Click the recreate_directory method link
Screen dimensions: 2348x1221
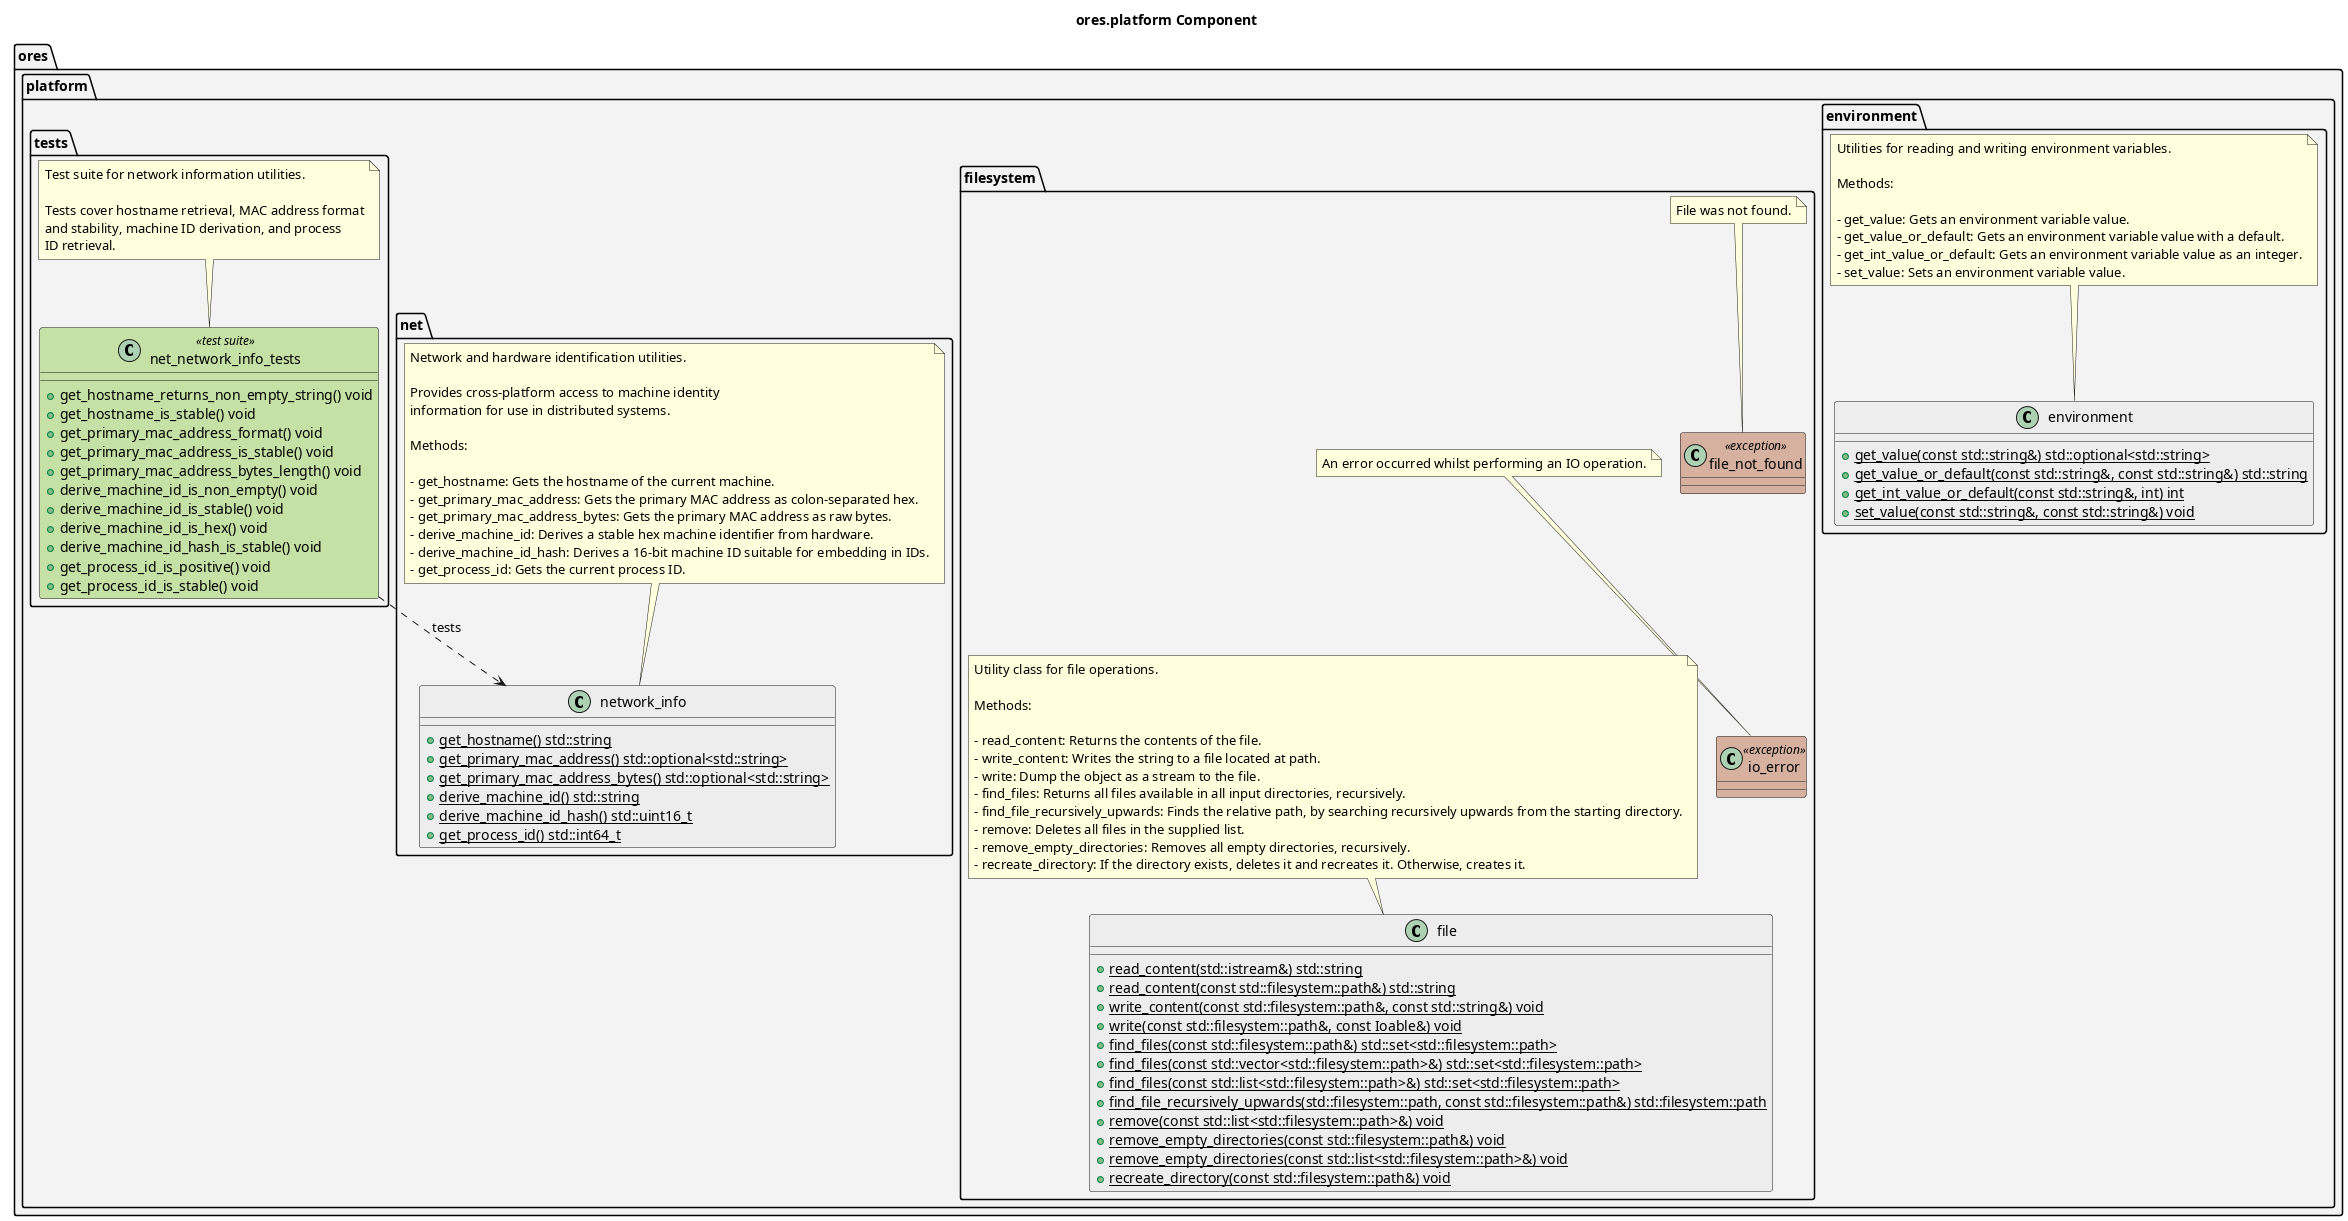click(x=1278, y=1178)
